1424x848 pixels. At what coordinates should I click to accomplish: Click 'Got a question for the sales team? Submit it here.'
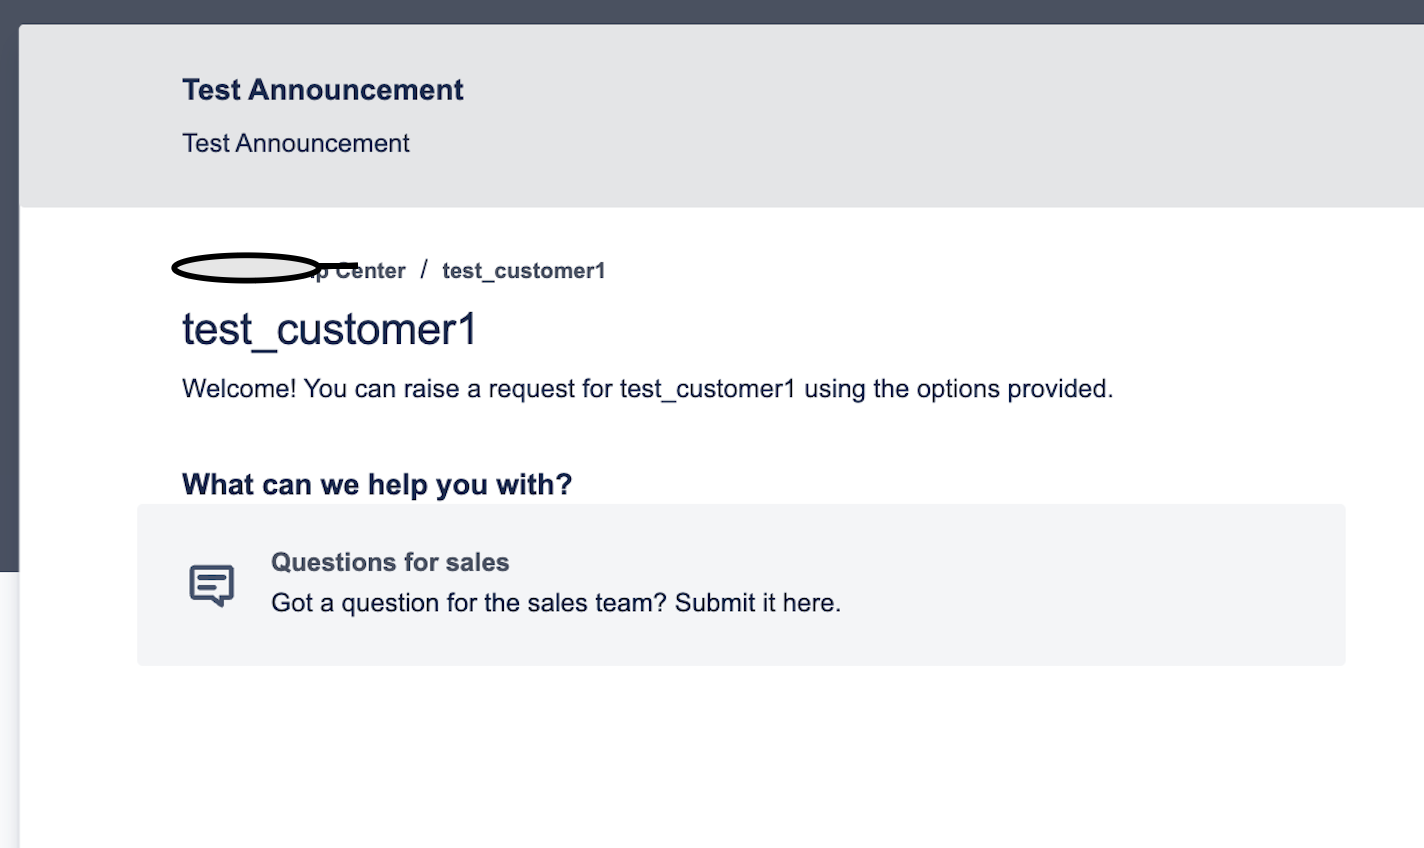coord(556,602)
